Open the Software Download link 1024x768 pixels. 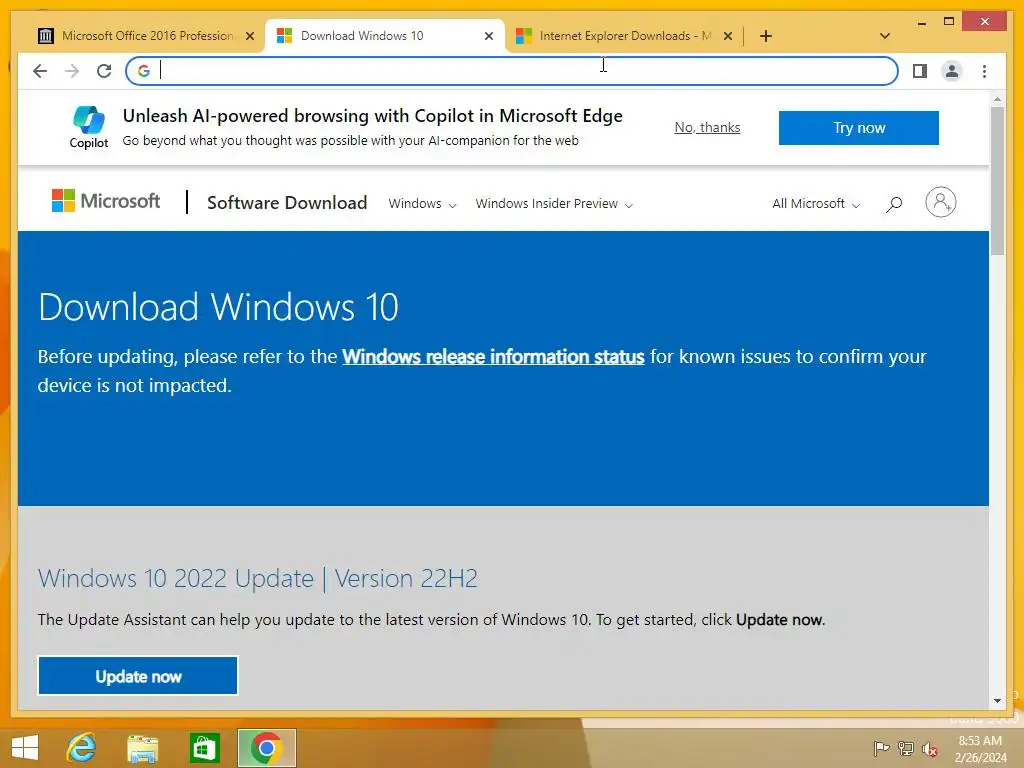(287, 202)
